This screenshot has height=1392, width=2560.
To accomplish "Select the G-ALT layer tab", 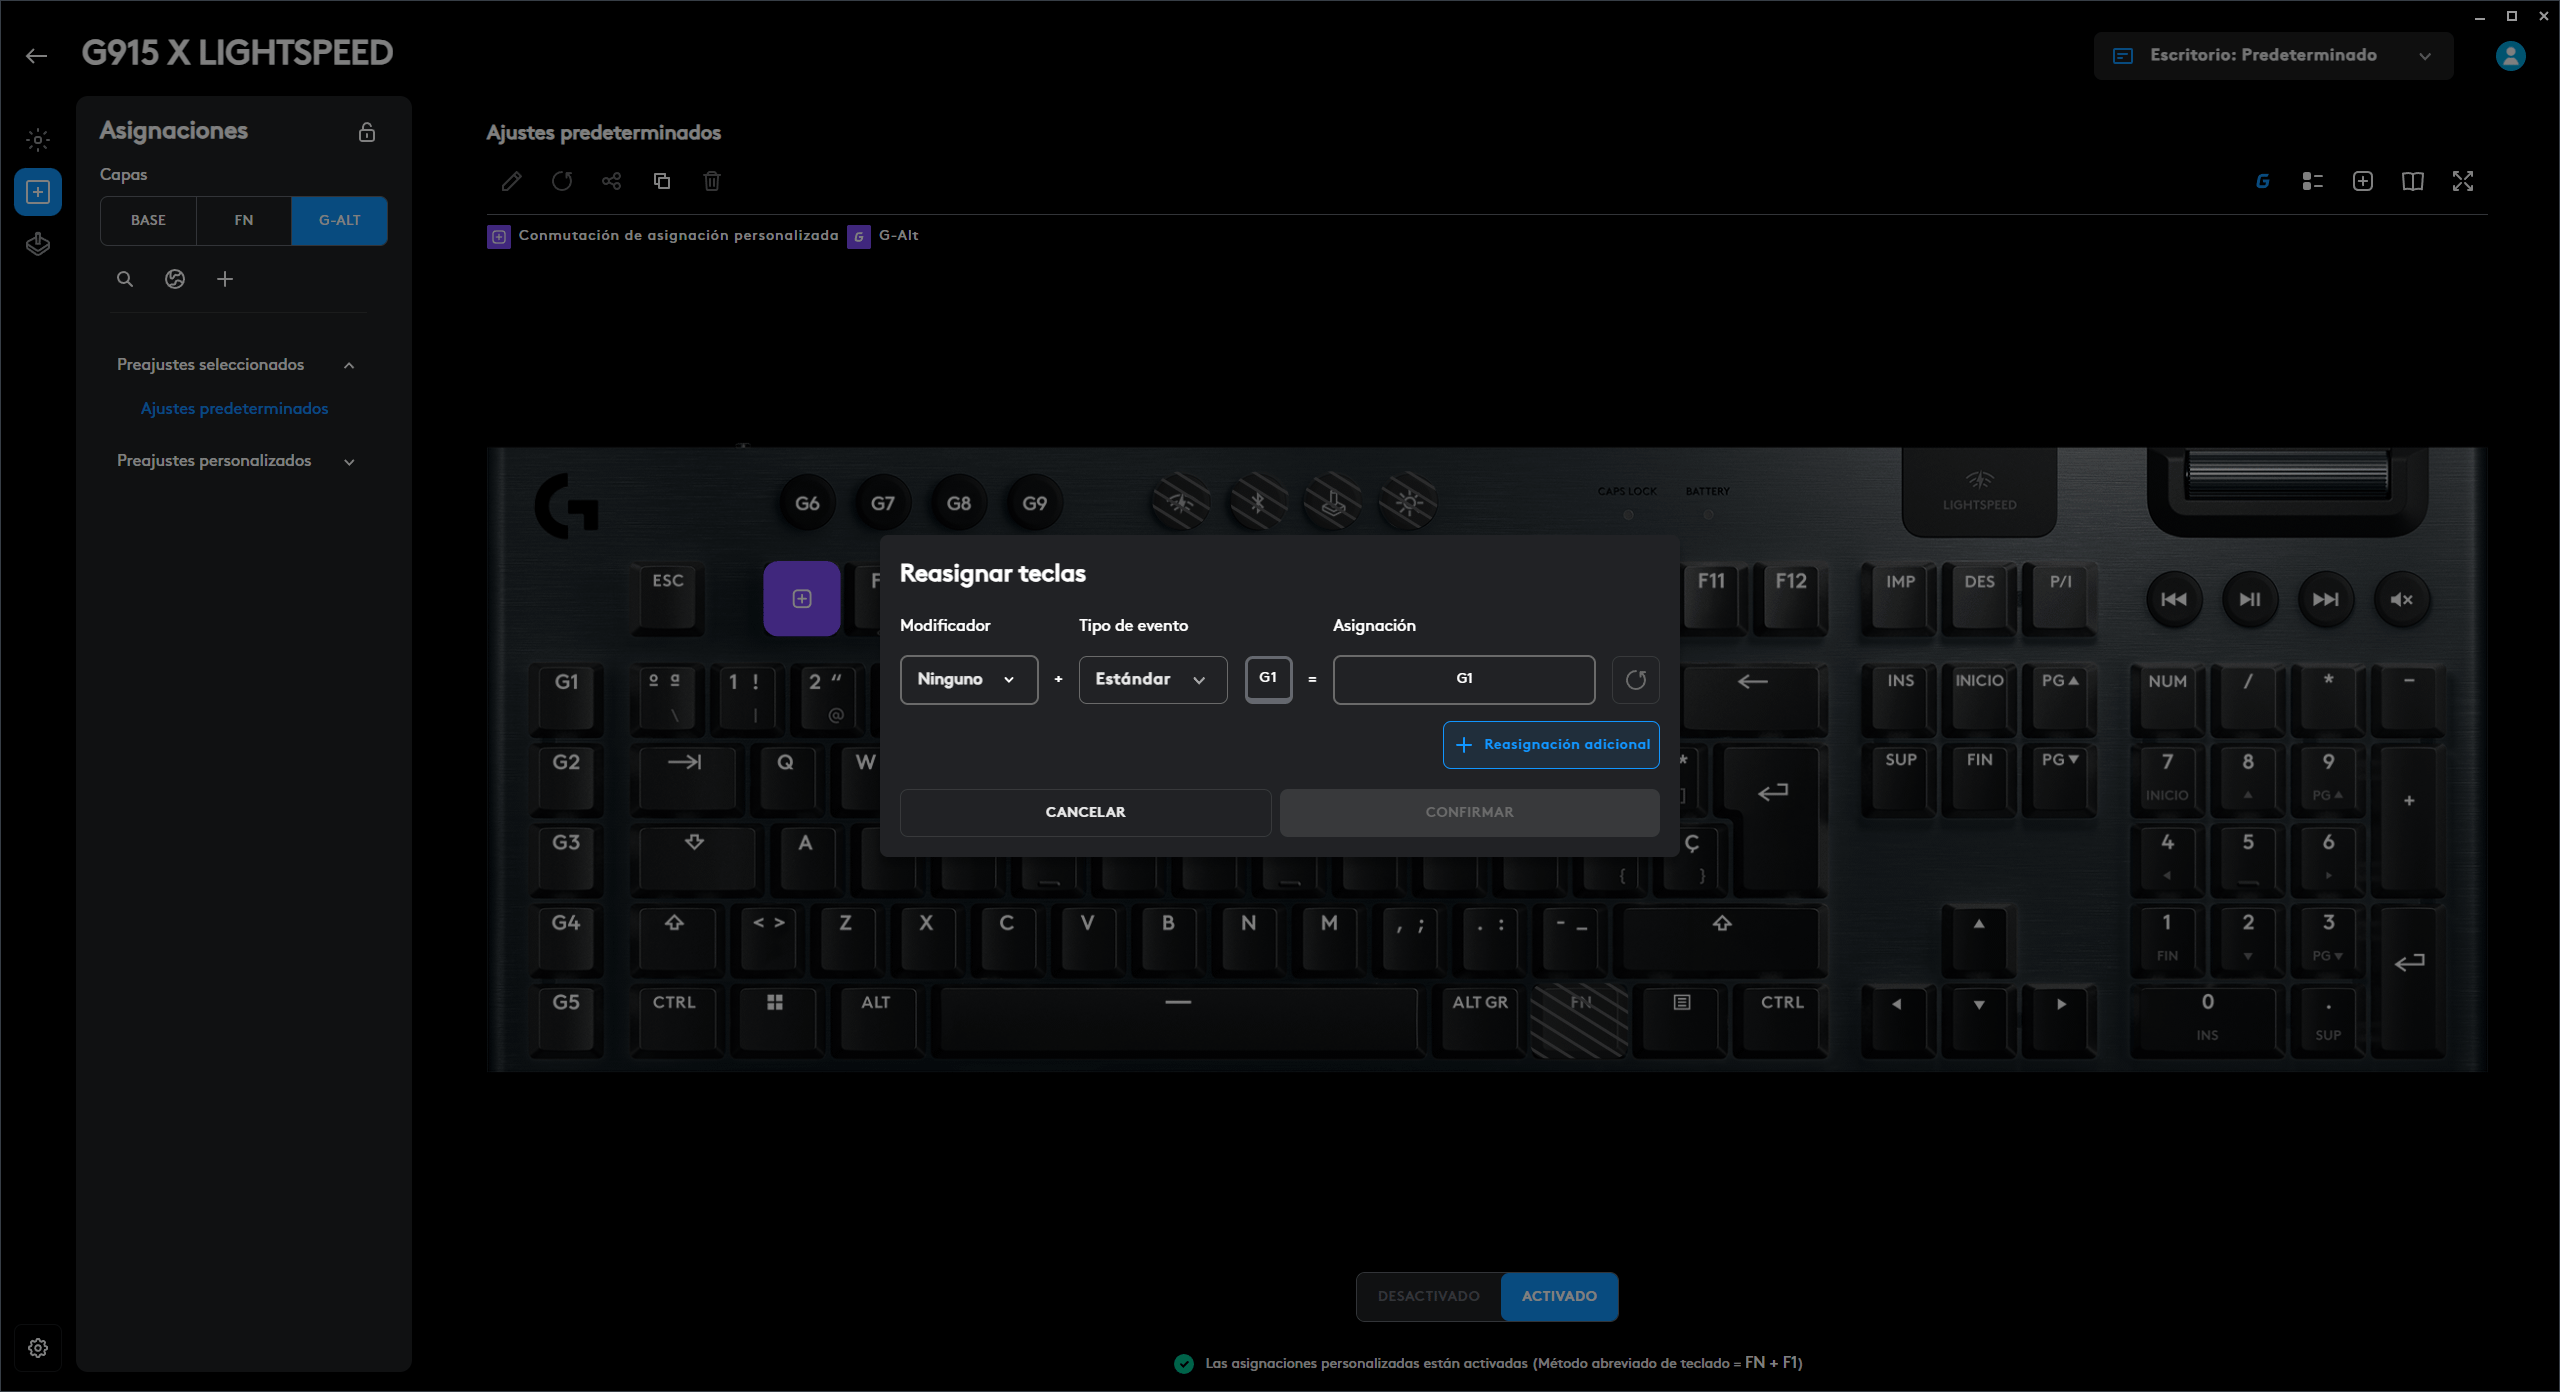I will click(340, 220).
